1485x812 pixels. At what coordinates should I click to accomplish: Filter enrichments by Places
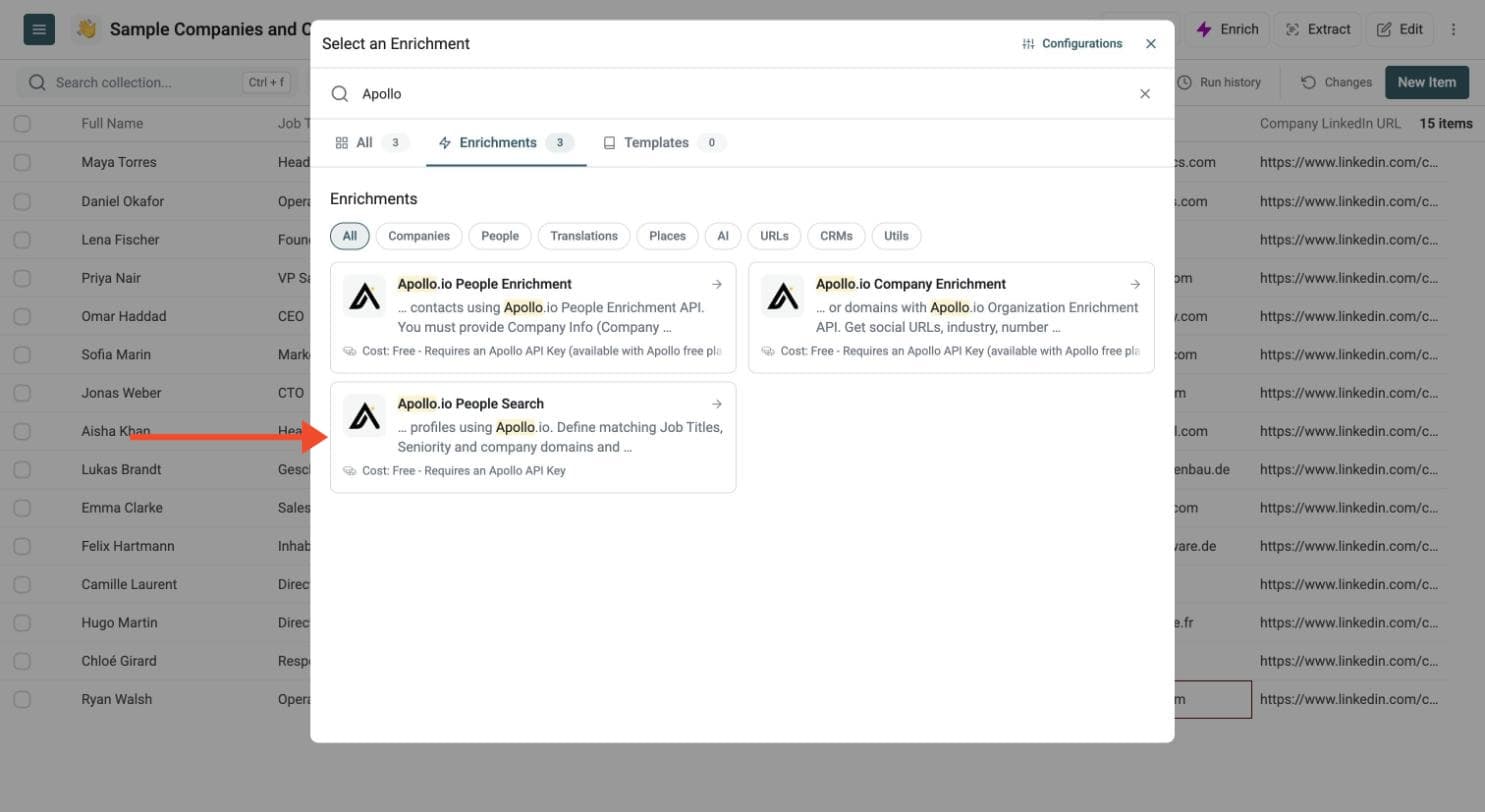(667, 236)
